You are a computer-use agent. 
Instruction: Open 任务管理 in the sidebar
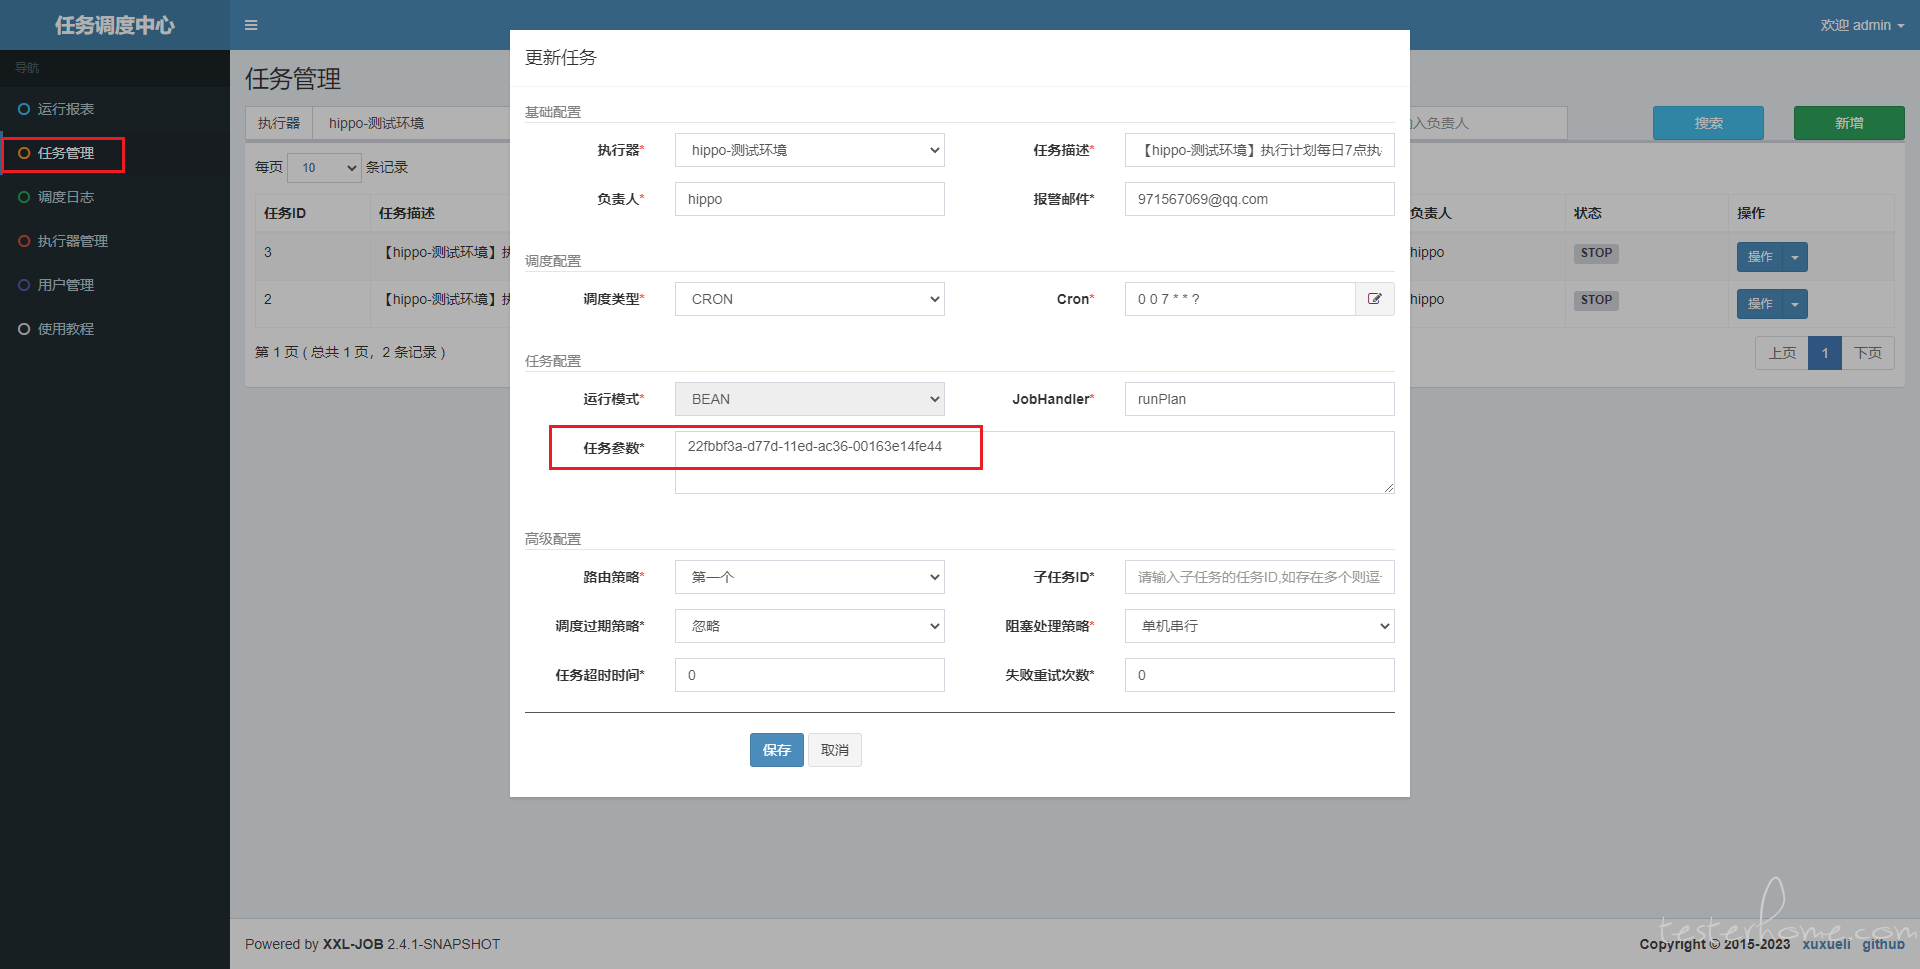point(115,153)
